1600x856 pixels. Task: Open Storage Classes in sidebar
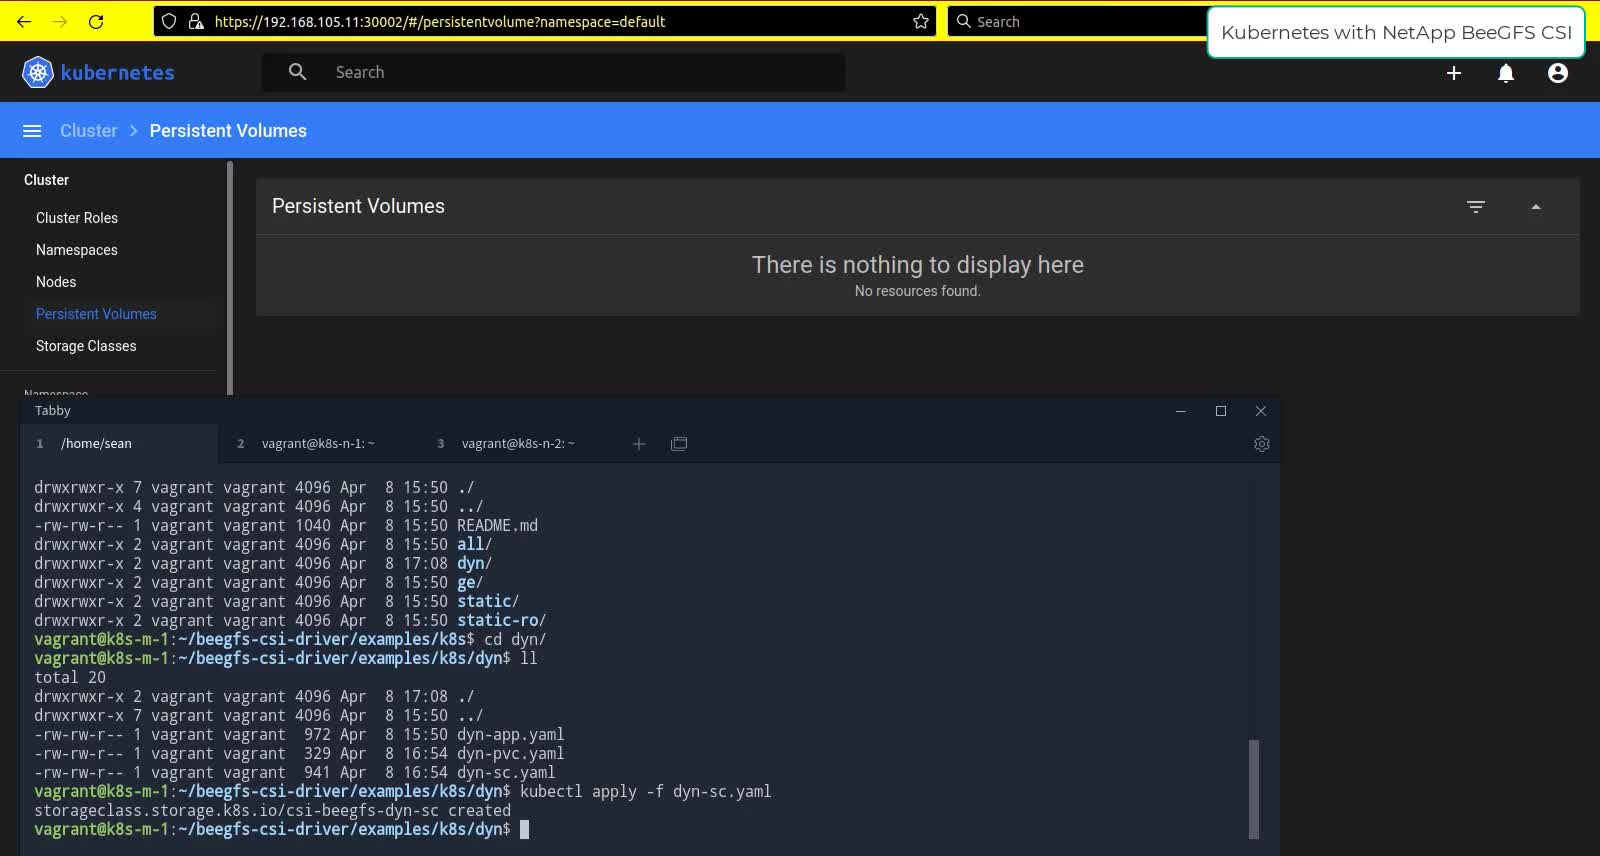(x=86, y=346)
